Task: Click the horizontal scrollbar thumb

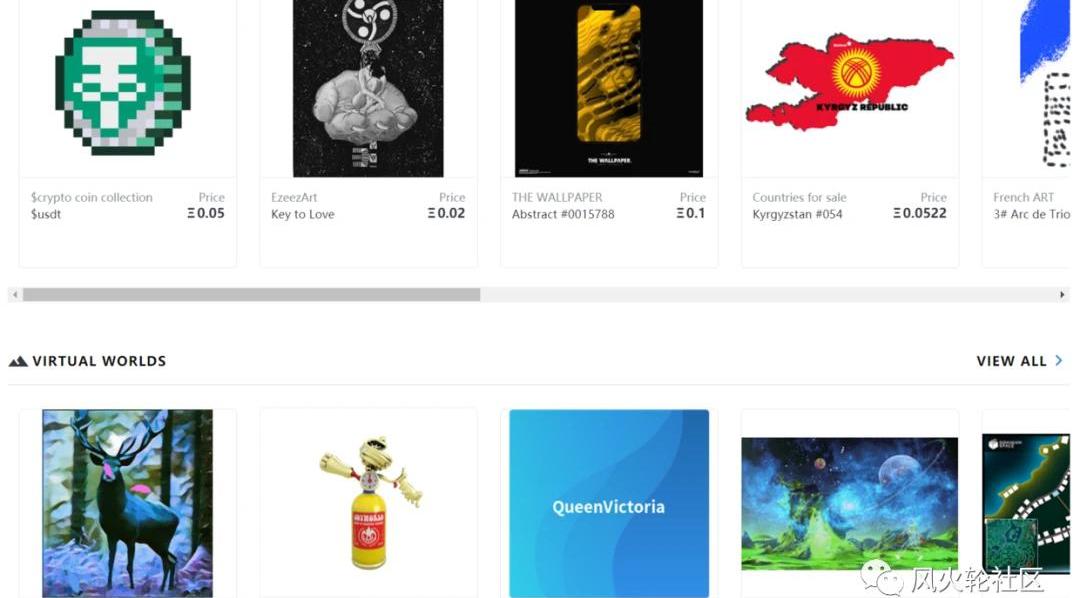Action: 251,295
